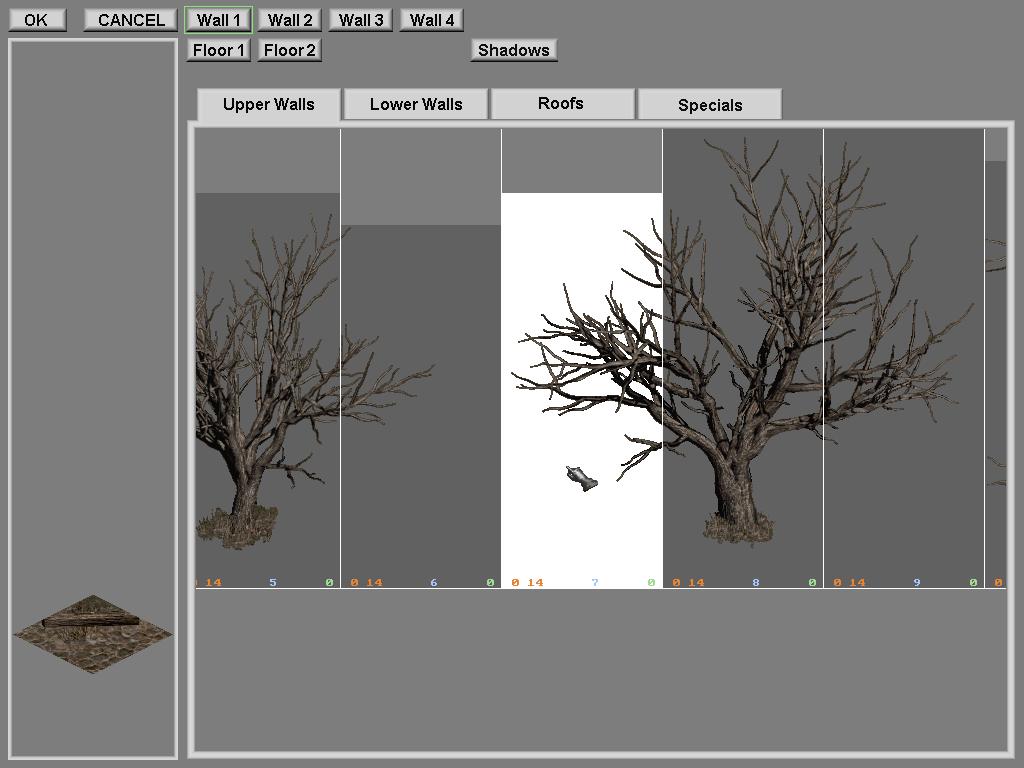
Task: Click the isometric floor tile preview
Action: pyautogui.click(x=92, y=633)
